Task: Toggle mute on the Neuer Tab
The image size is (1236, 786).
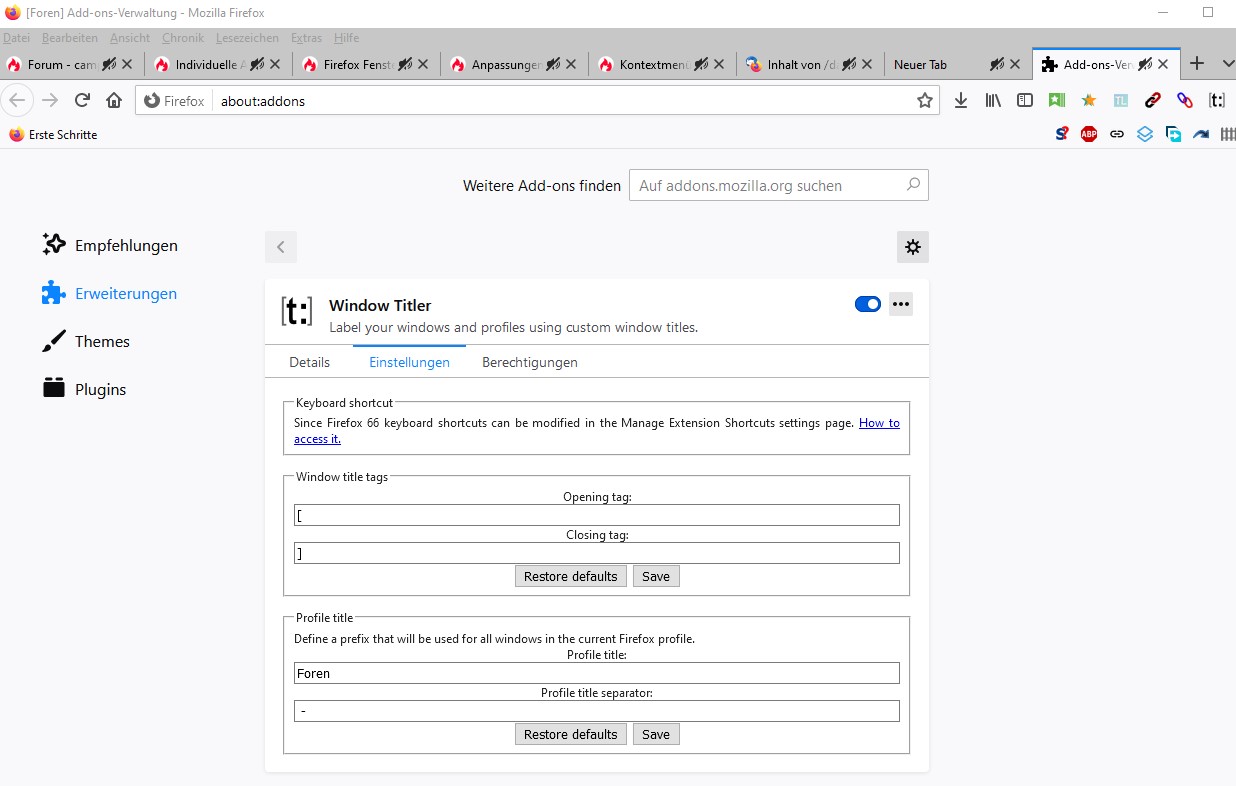Action: click(x=997, y=64)
